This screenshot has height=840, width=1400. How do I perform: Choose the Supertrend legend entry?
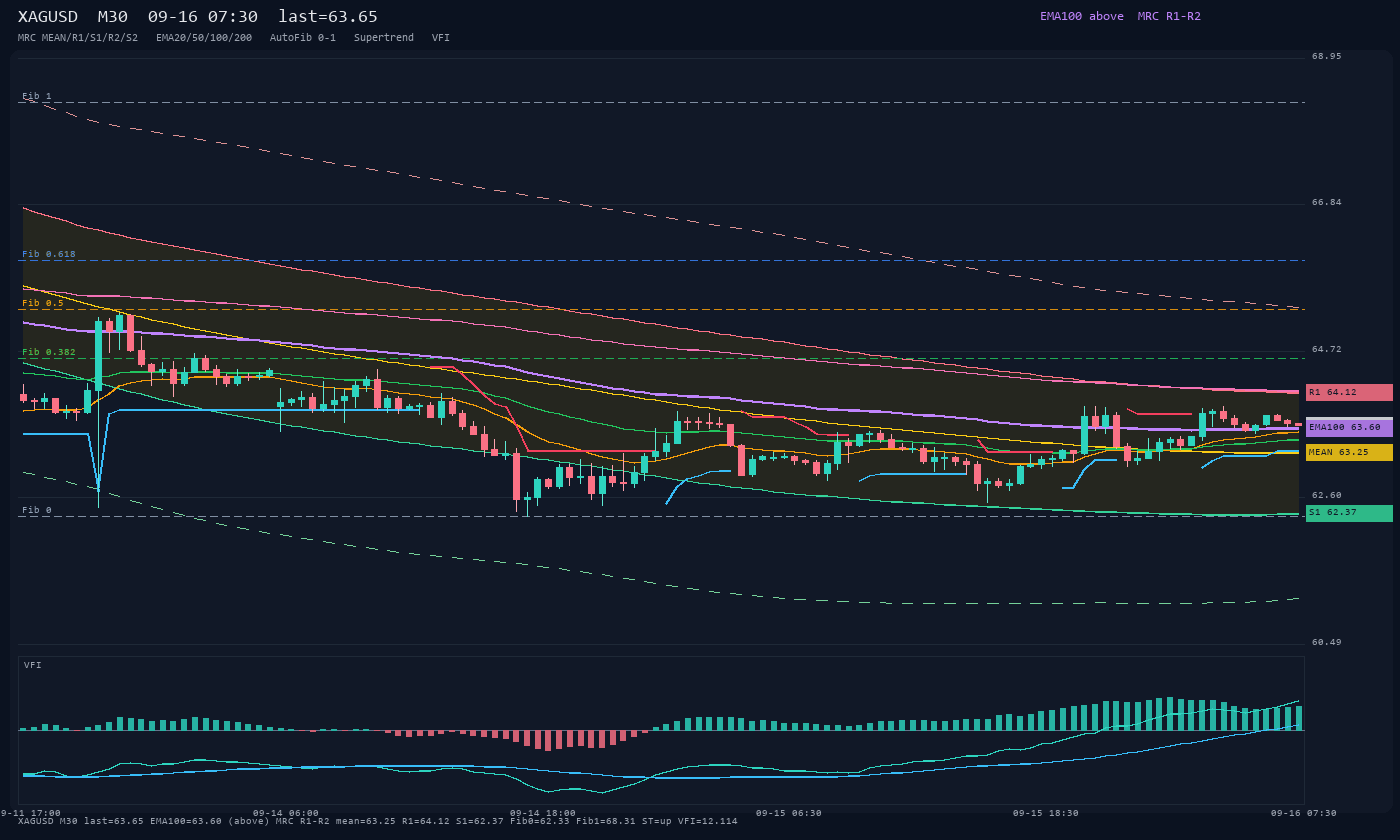pos(384,38)
